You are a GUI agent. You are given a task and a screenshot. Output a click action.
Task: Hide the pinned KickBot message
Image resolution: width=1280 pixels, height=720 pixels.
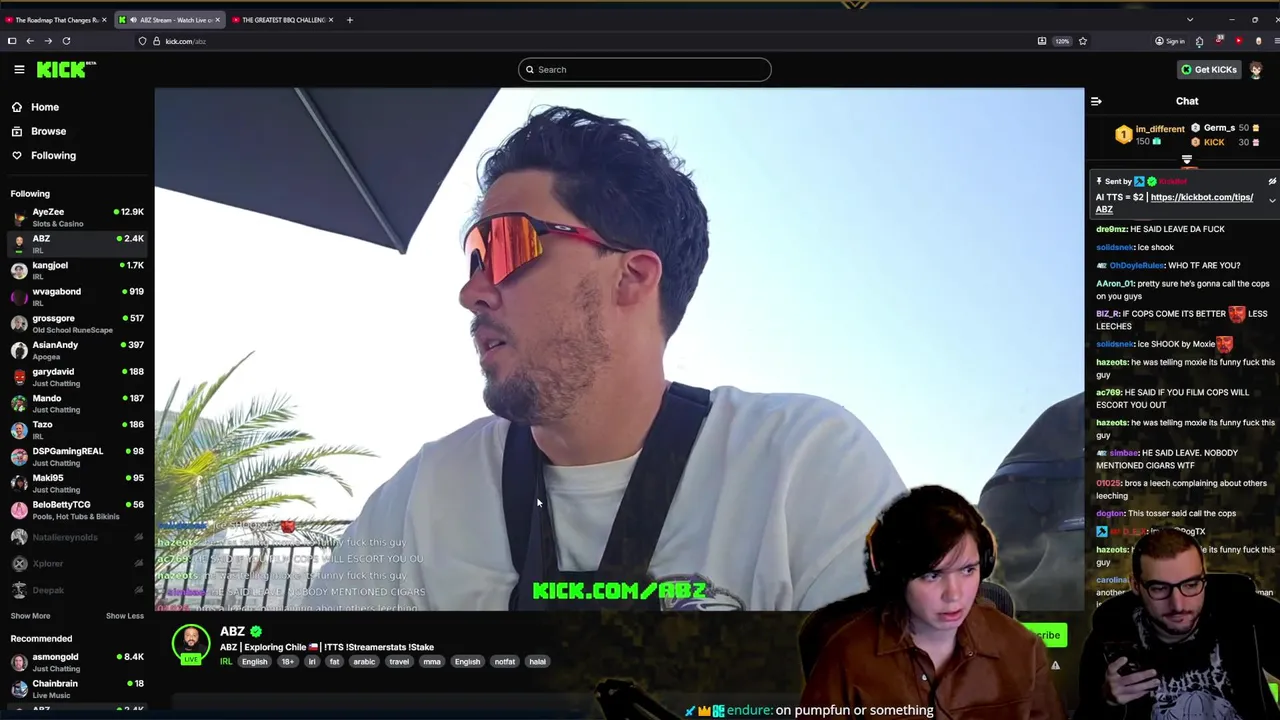pos(1272,181)
